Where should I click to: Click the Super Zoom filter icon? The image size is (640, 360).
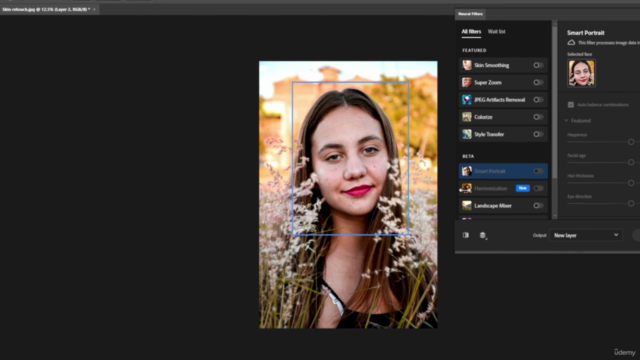(467, 82)
